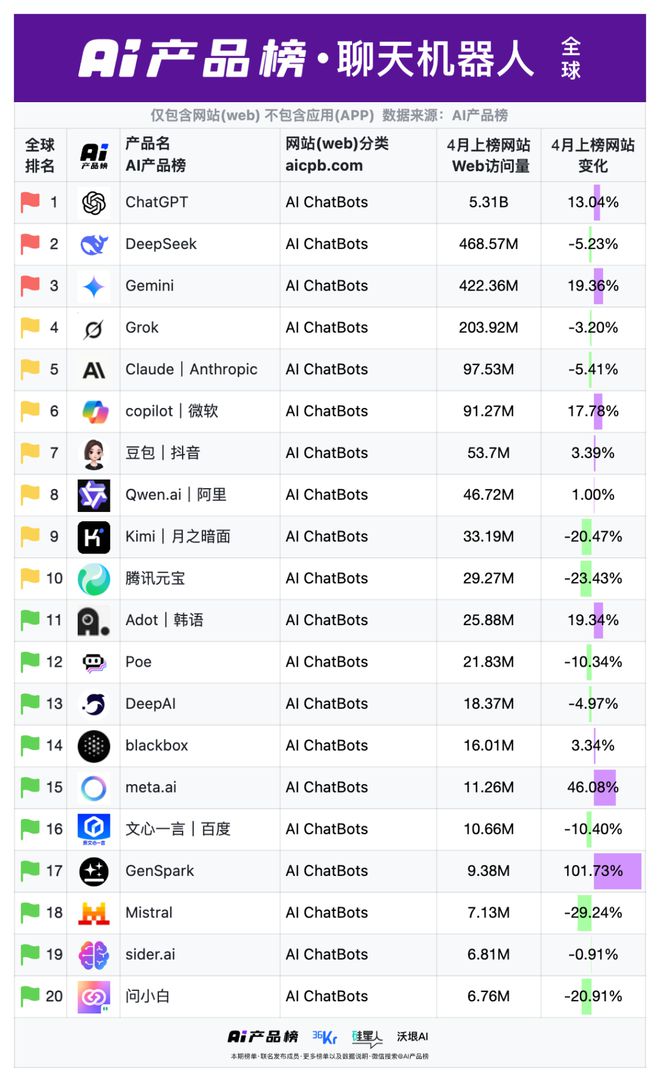Click the 36Kr logo in footer
This screenshot has width=660, height=1082.
pos(324,1036)
